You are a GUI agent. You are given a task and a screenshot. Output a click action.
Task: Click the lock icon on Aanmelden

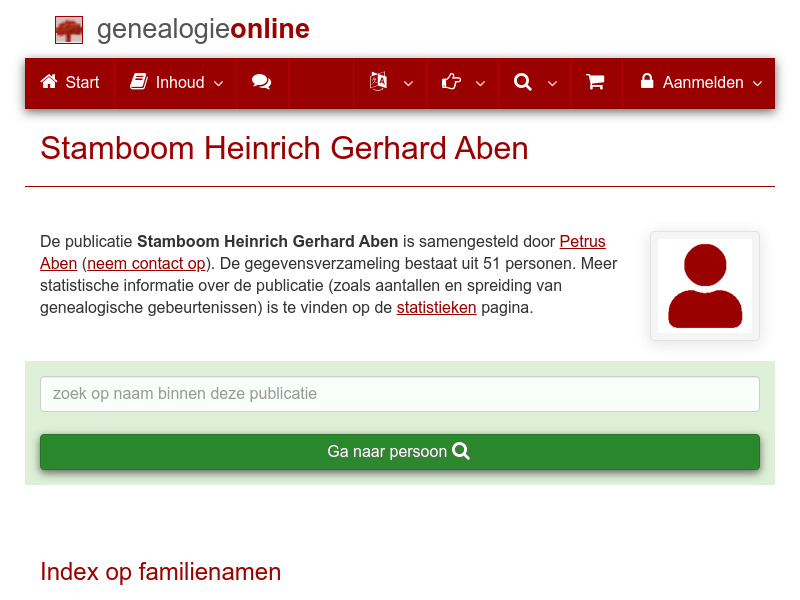[x=646, y=83]
